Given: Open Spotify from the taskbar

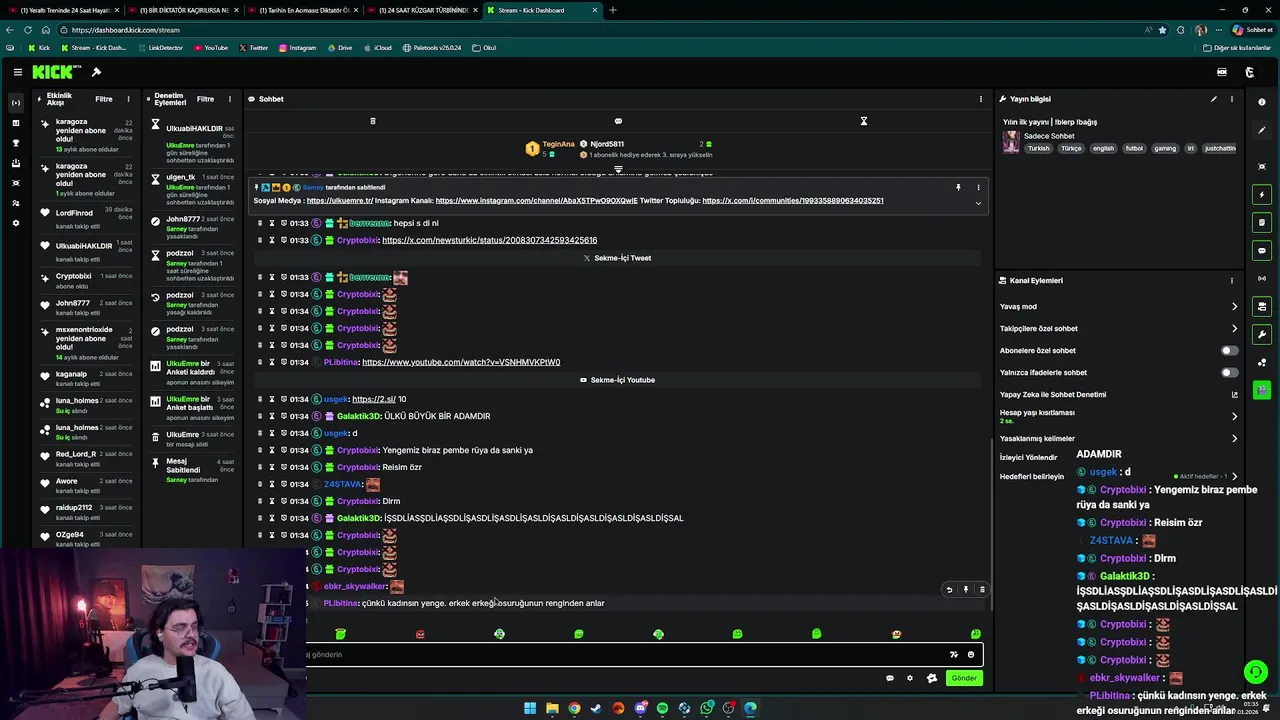Looking at the screenshot, I should 662,708.
